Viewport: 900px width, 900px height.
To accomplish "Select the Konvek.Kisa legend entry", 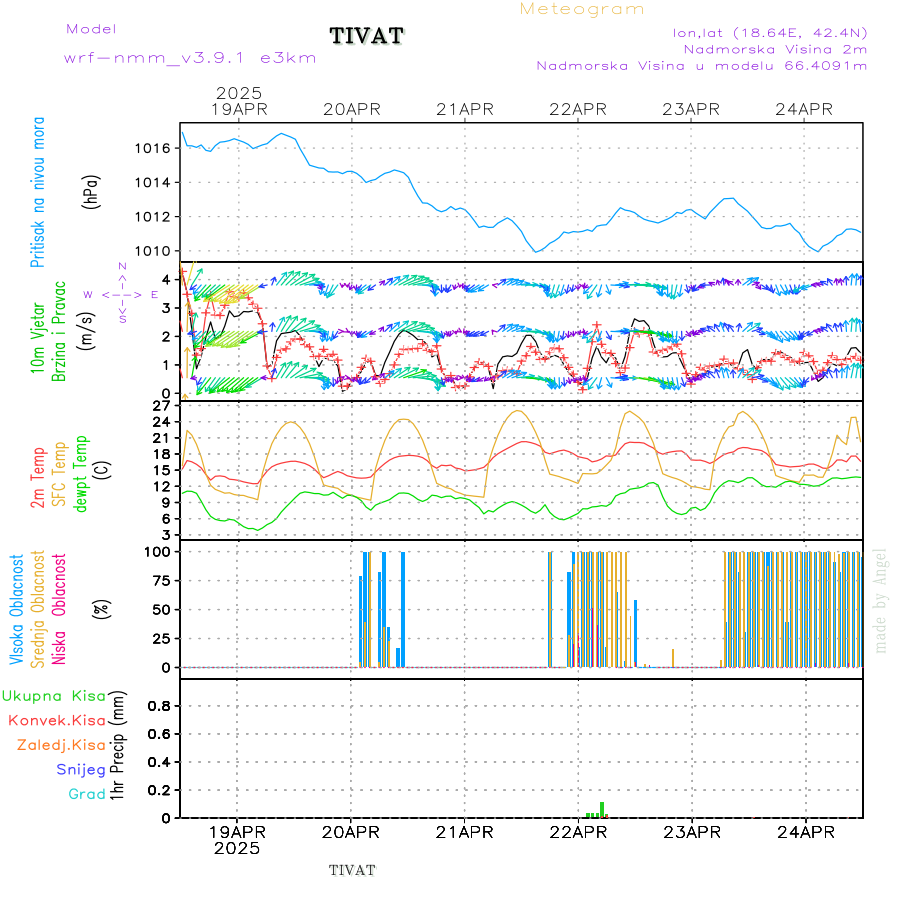I will click(x=56, y=720).
